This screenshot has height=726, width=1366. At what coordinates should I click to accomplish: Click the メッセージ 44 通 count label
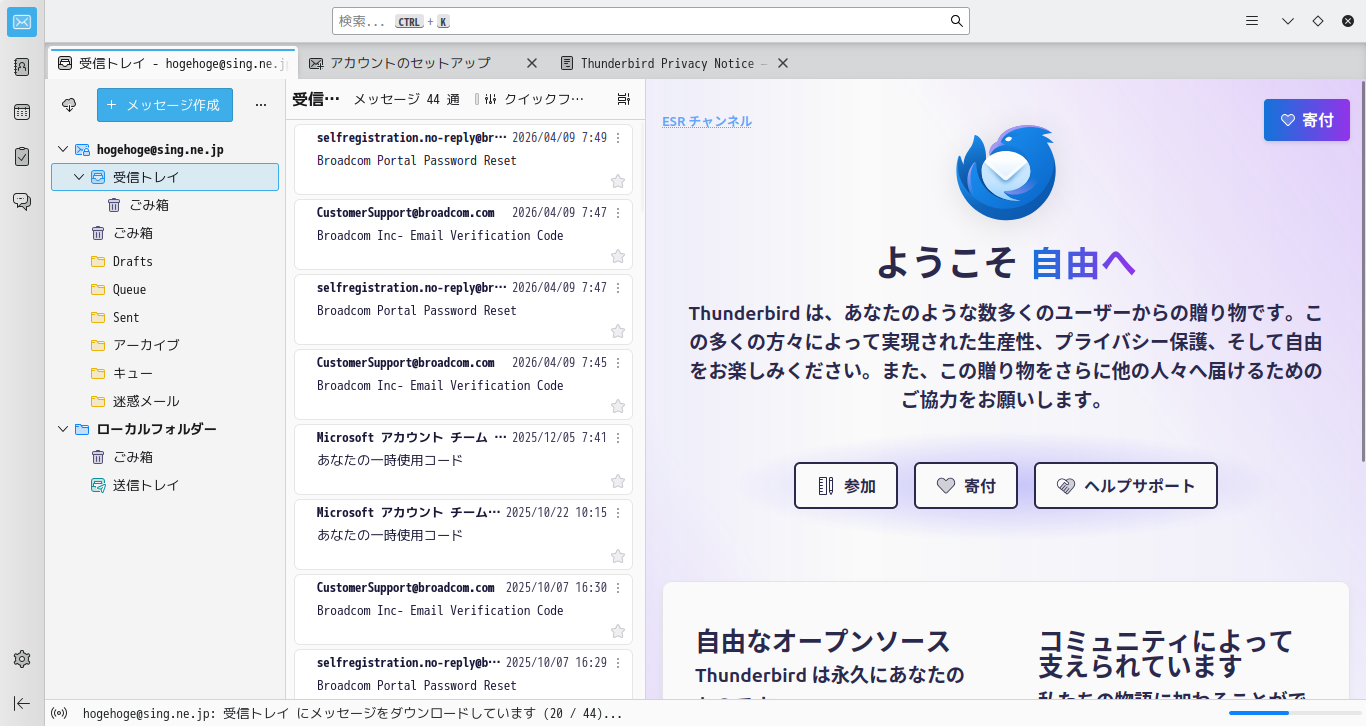pos(406,99)
